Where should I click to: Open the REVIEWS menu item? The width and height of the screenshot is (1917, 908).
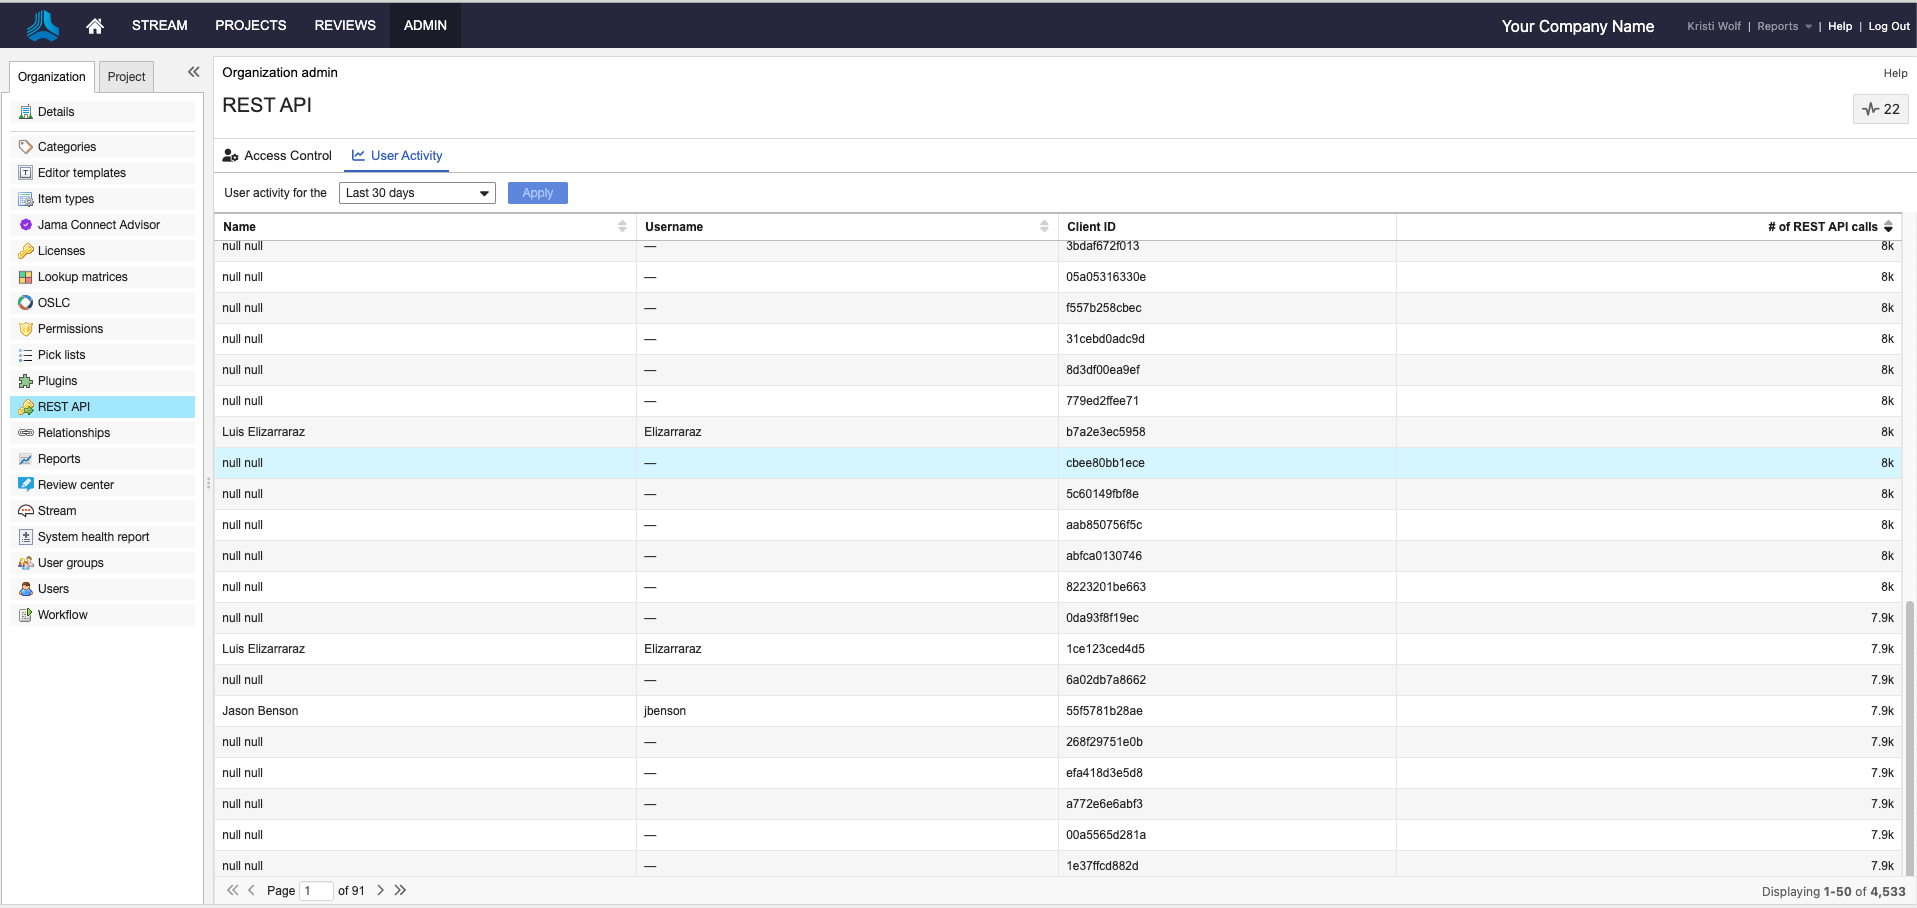345,26
